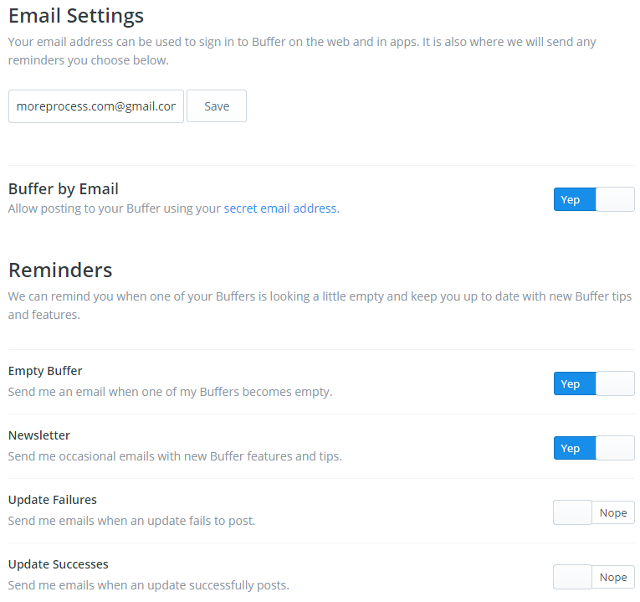Click the Empty Buffer description sentence
640x602 pixels.
point(170,392)
